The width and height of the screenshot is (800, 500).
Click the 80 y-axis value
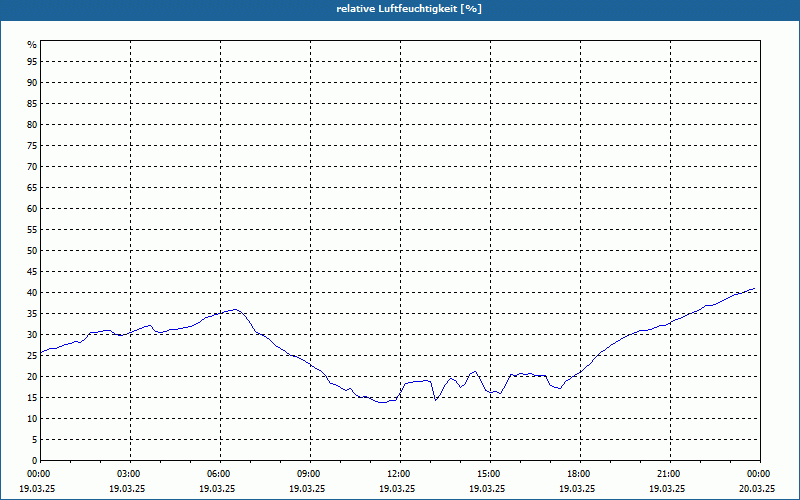tap(32, 124)
